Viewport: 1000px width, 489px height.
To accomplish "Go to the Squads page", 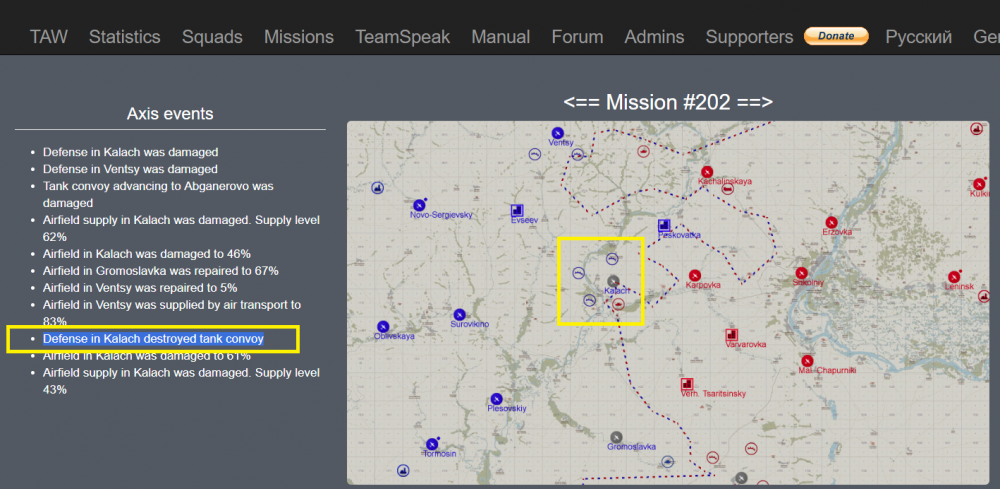I will click(212, 37).
